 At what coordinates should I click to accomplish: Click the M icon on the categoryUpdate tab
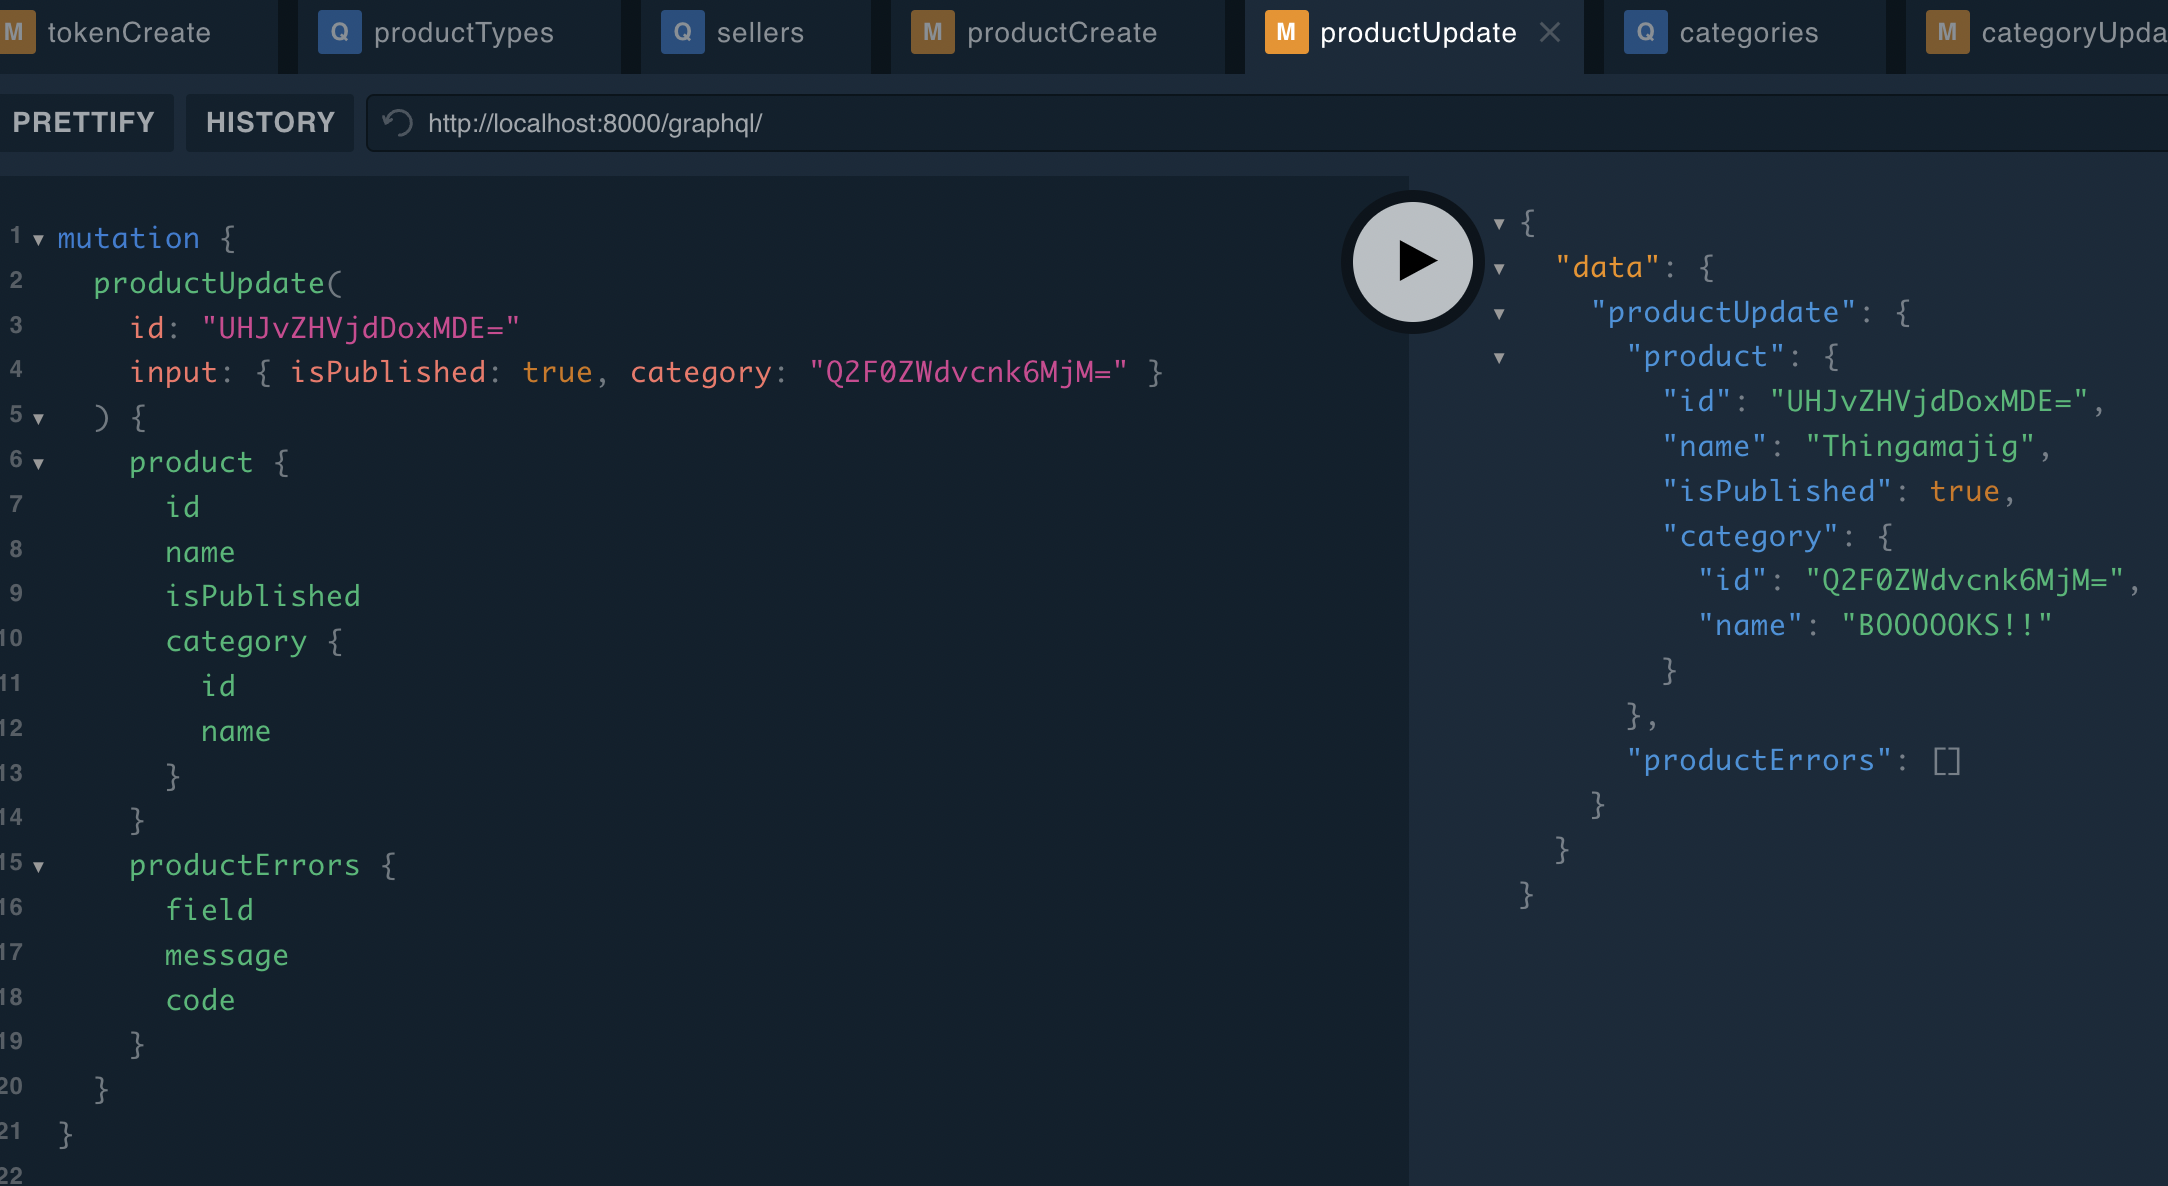[1946, 33]
